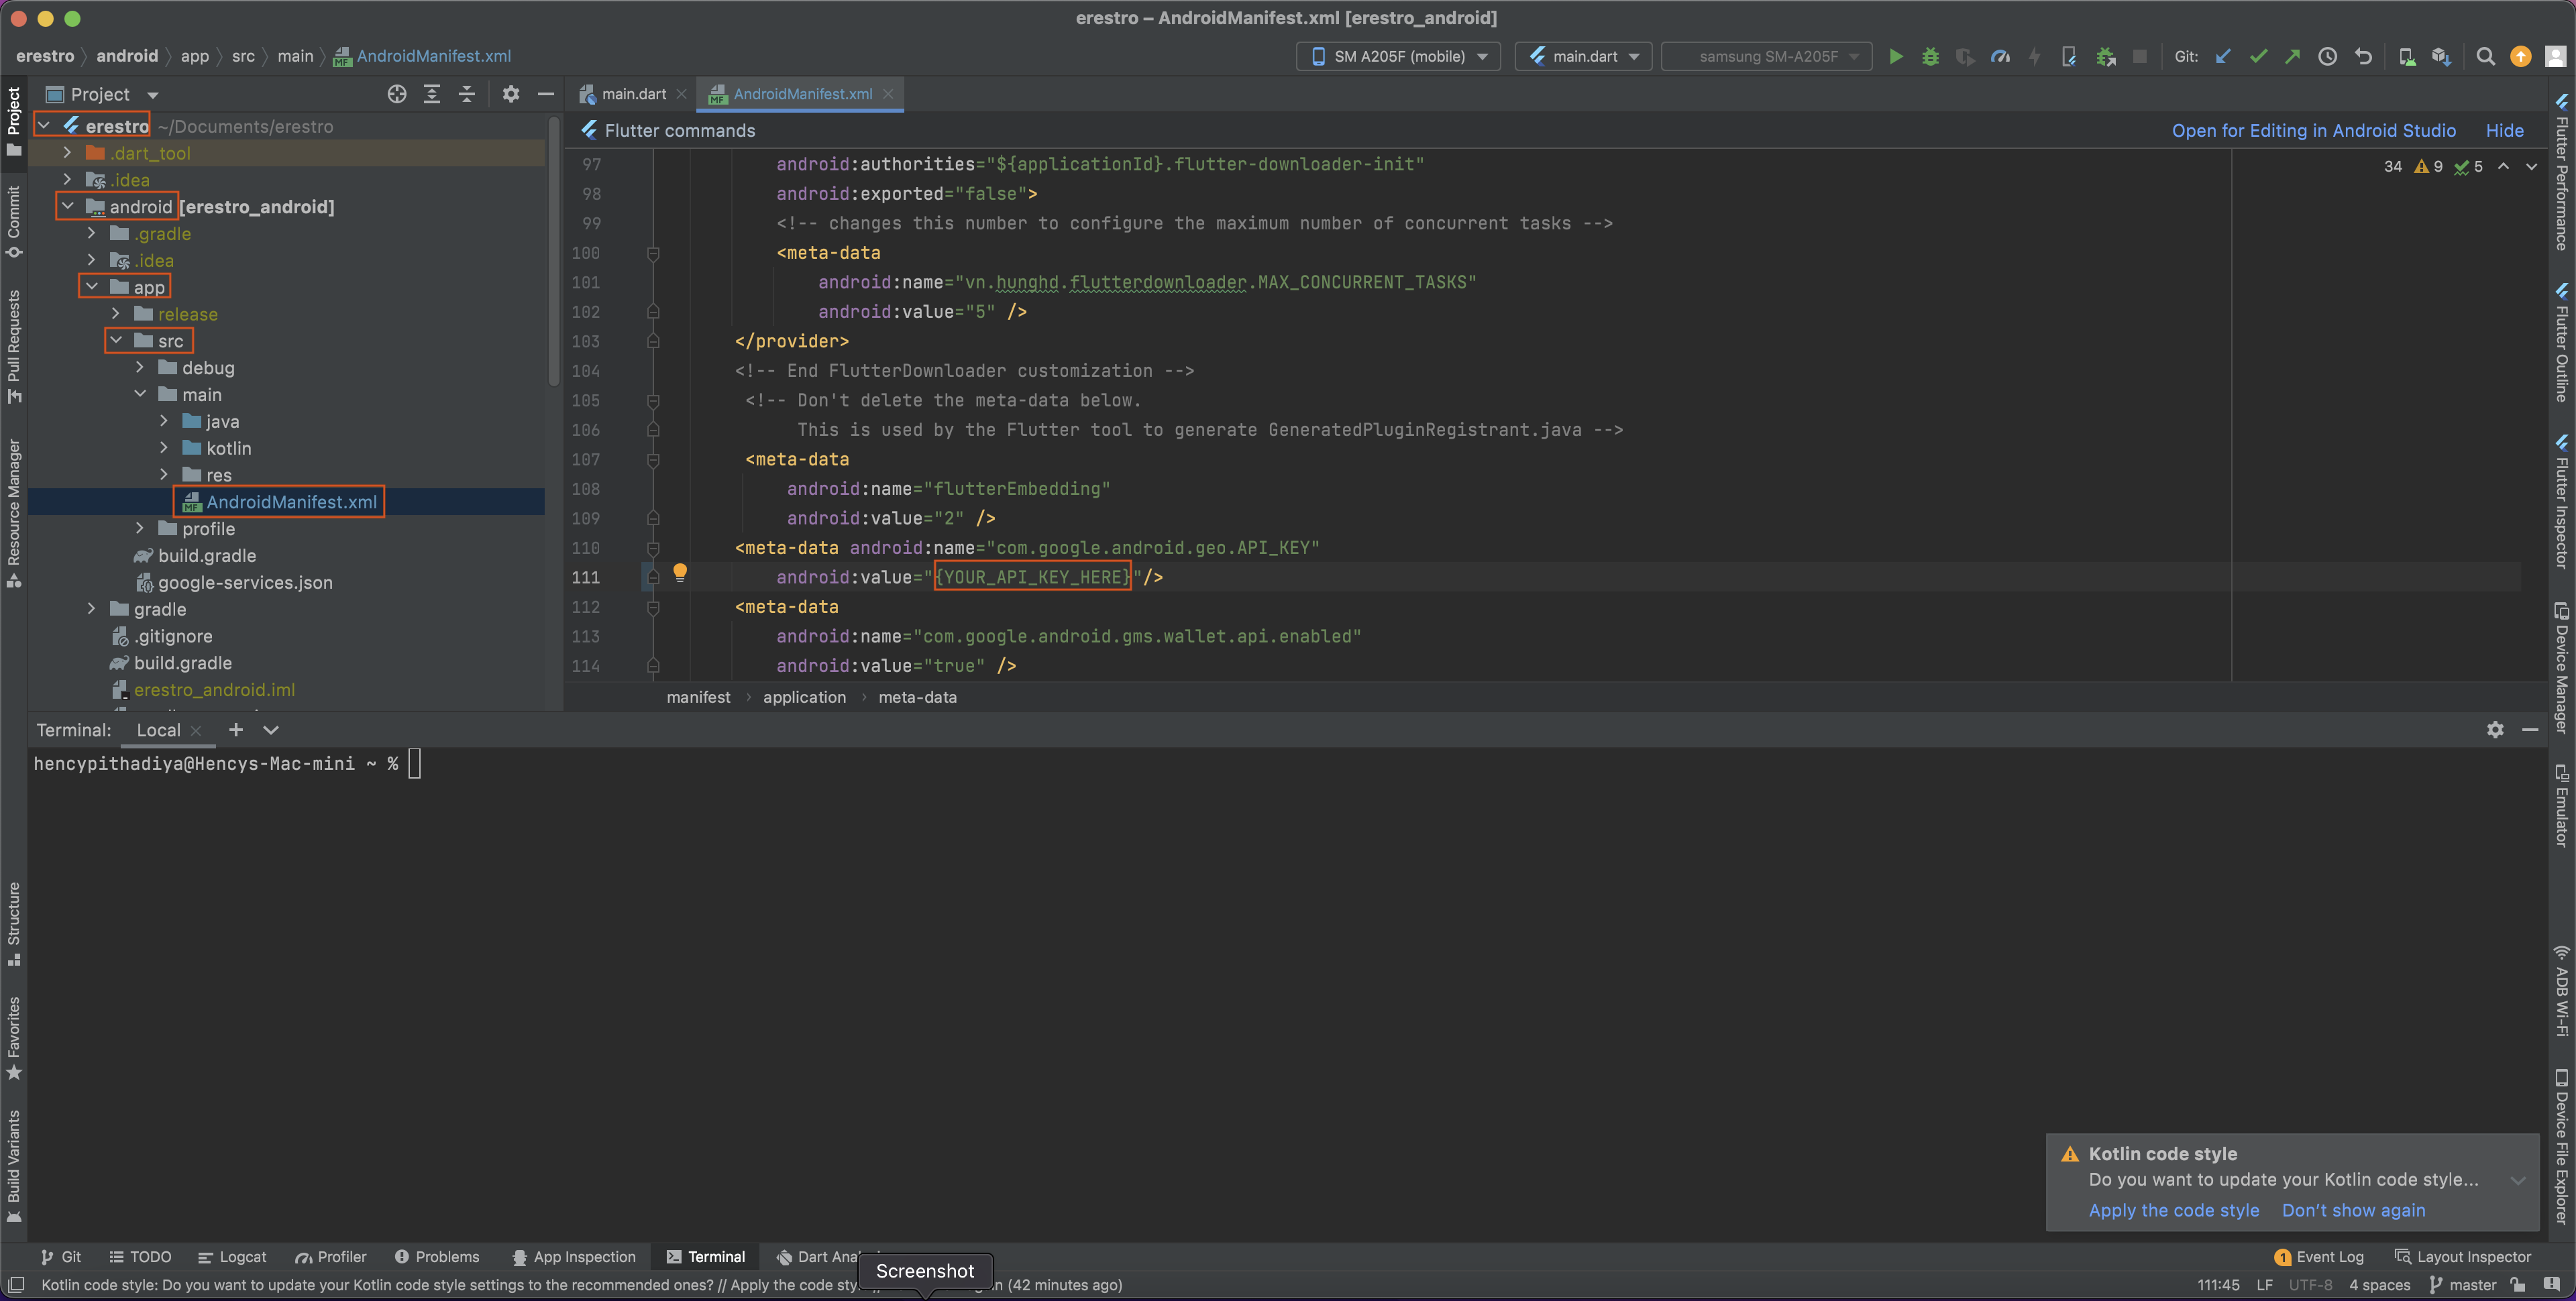Open the Profiler tool tab
2576x1301 pixels.
(331, 1257)
